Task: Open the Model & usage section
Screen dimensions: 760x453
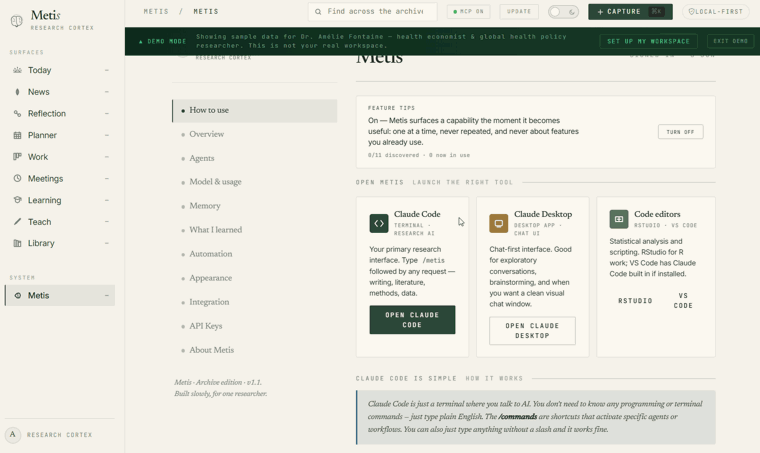Action: click(x=254, y=182)
